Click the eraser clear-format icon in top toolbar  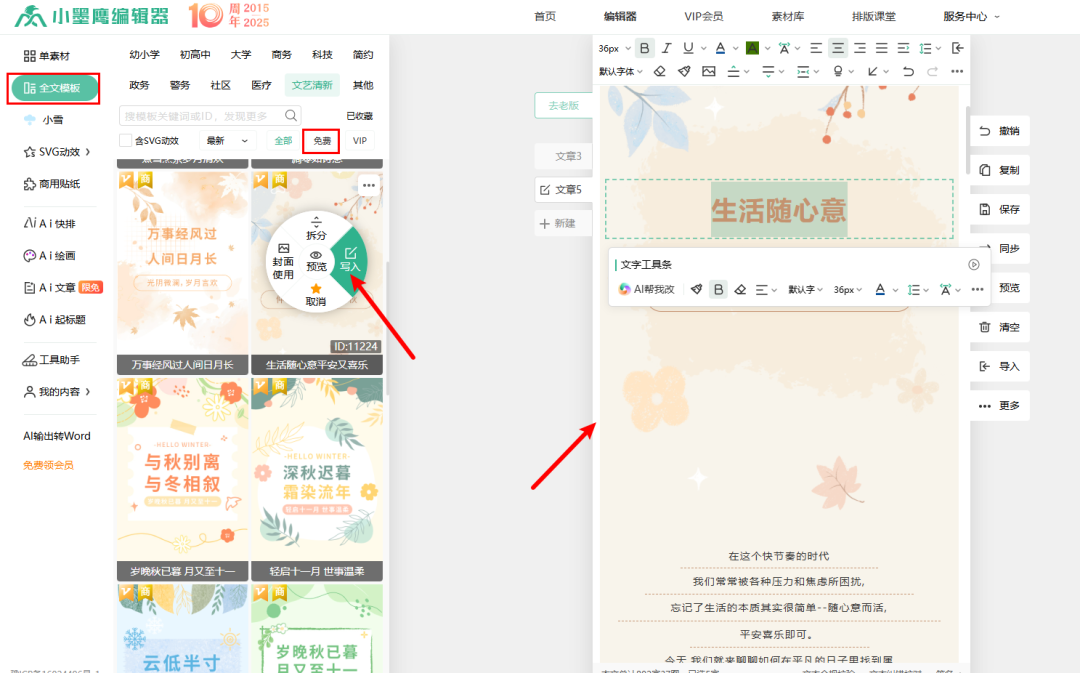click(x=659, y=71)
